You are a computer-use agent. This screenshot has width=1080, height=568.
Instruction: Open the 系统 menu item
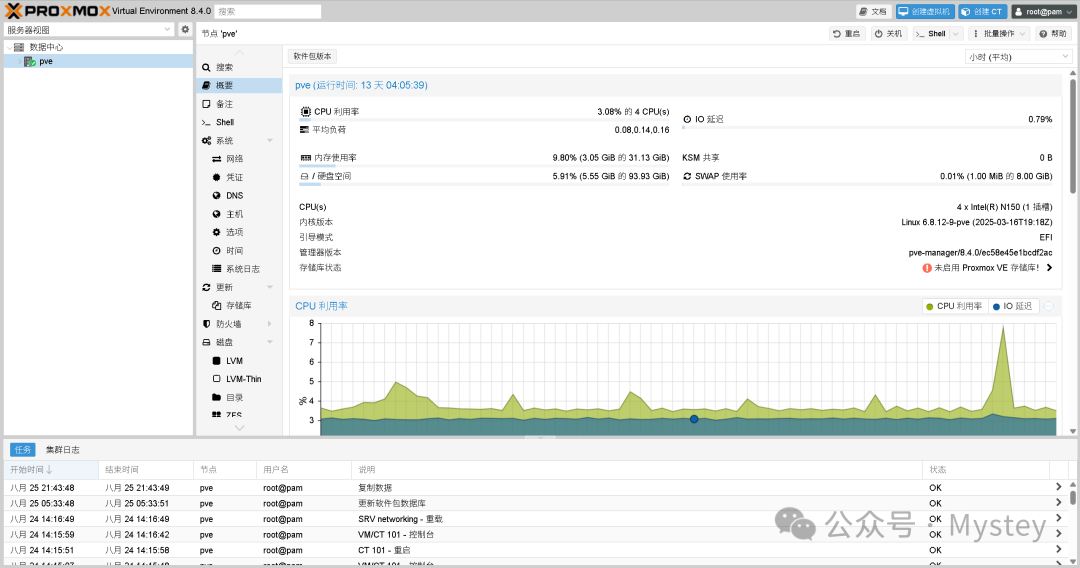click(239, 140)
